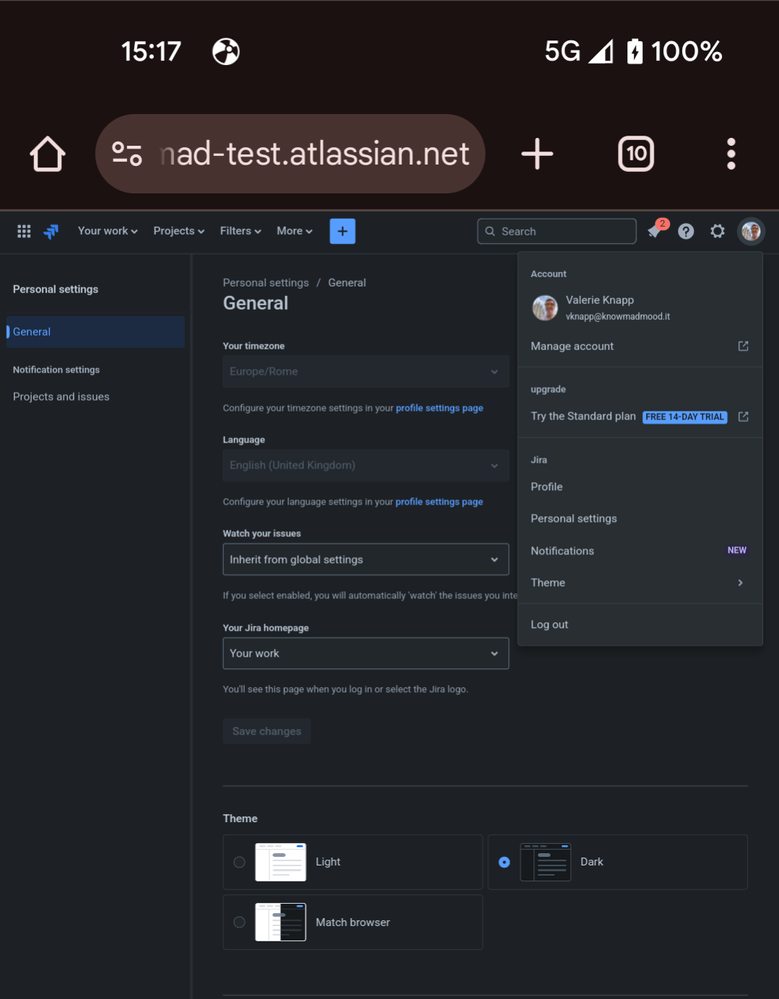The image size is (779, 999).
Task: Open the Settings gear icon
Action: click(x=717, y=231)
